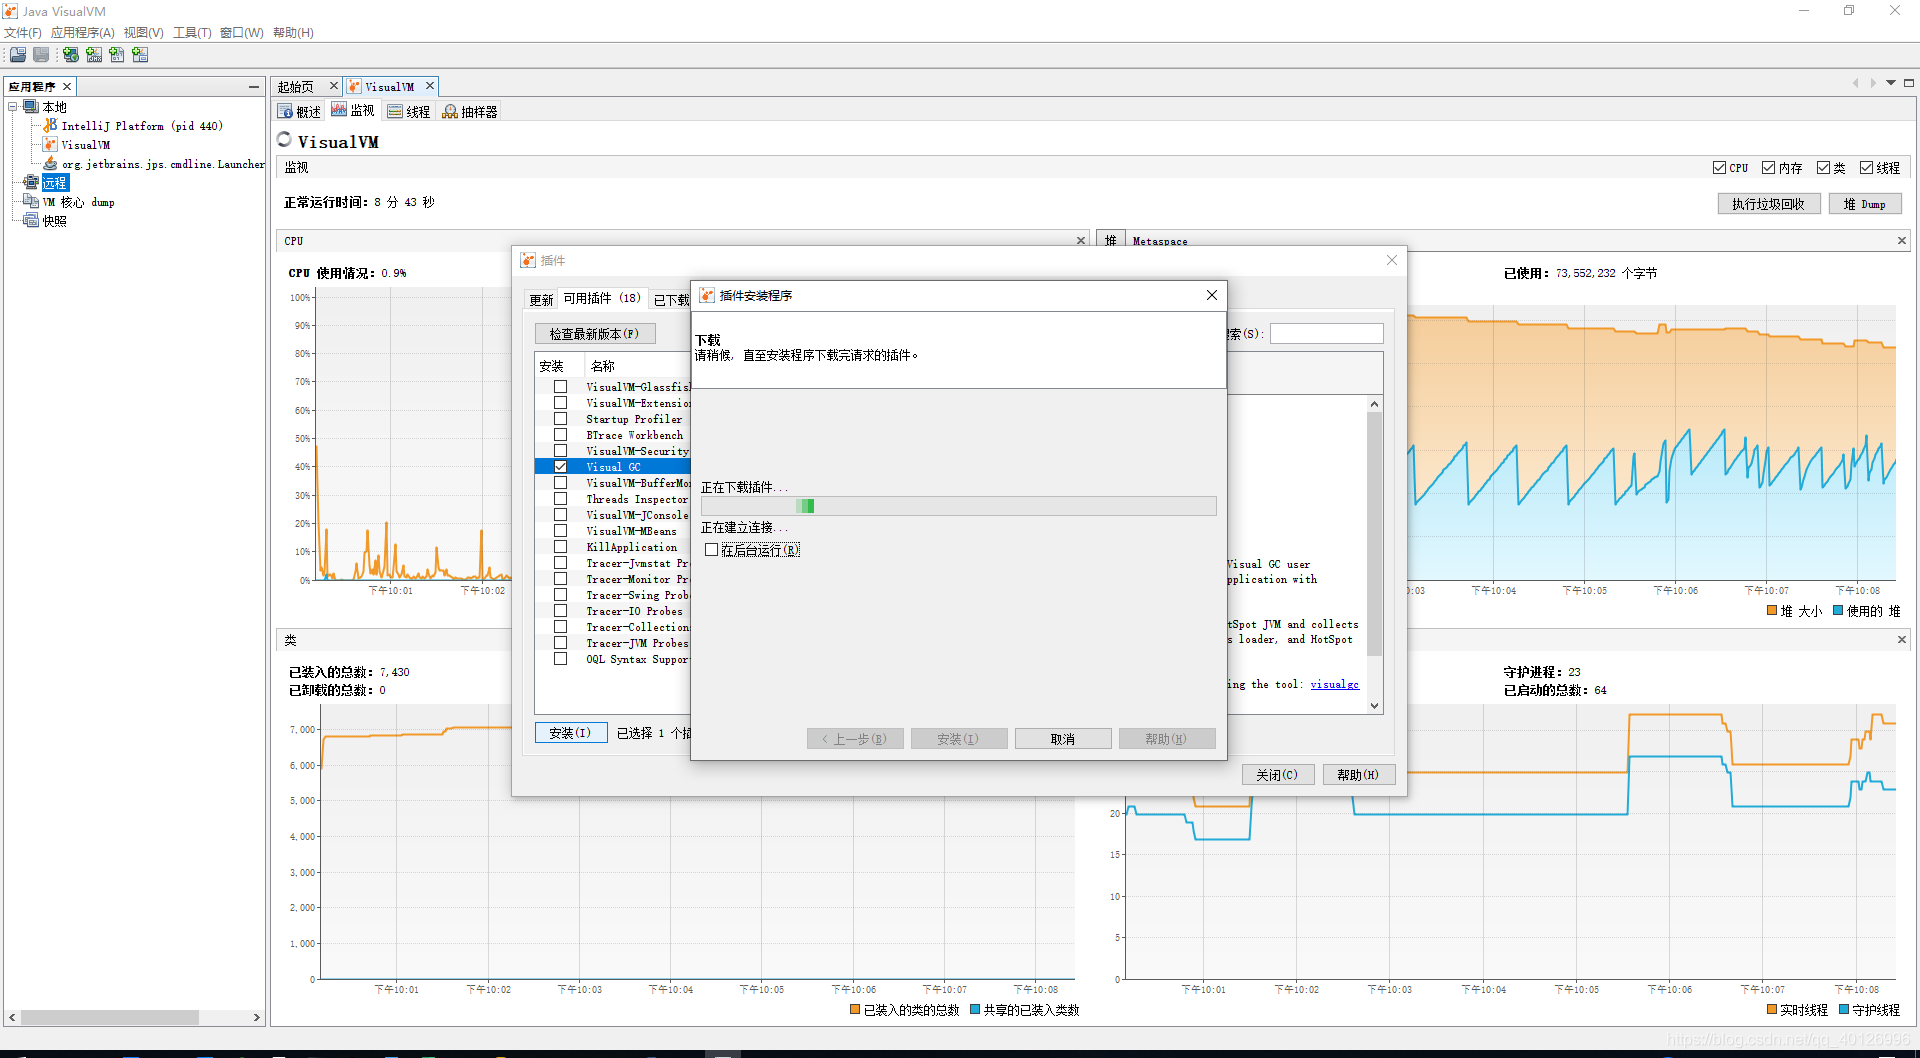Screen dimensions: 1920x1058
Task: Click the tab scroll right arrow
Action: [1873, 83]
